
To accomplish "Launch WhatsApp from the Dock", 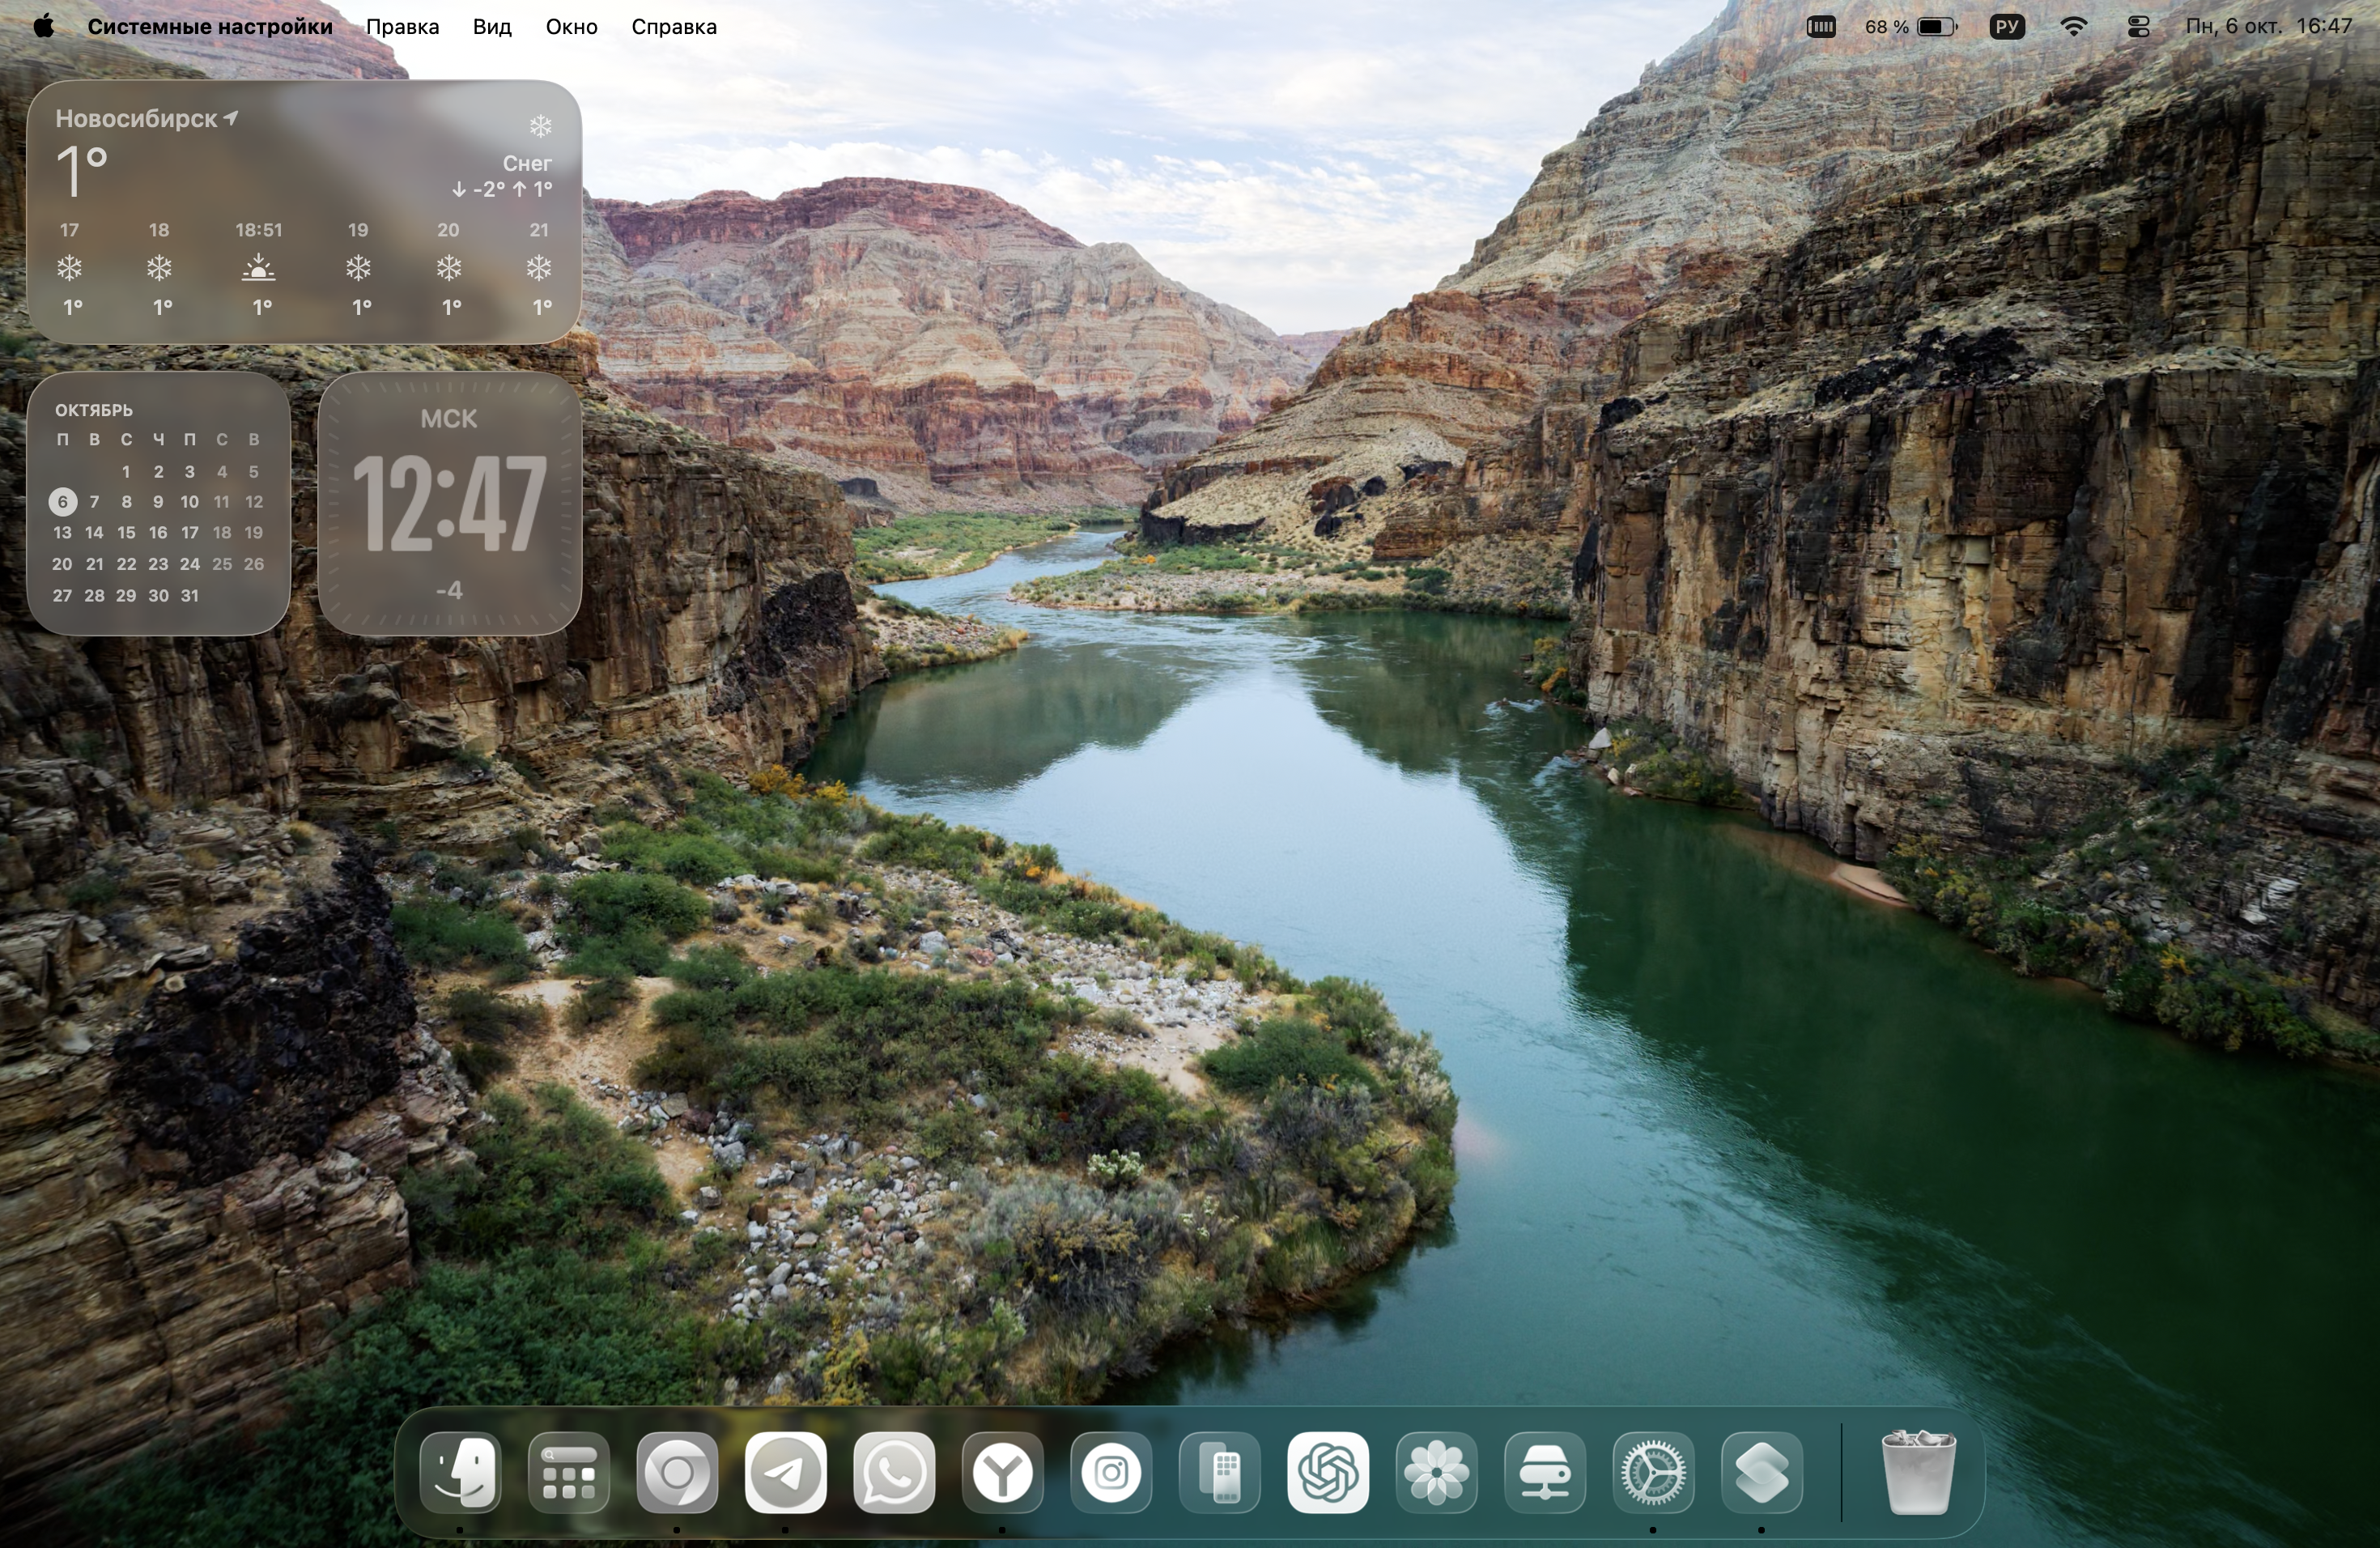I will [x=894, y=1472].
